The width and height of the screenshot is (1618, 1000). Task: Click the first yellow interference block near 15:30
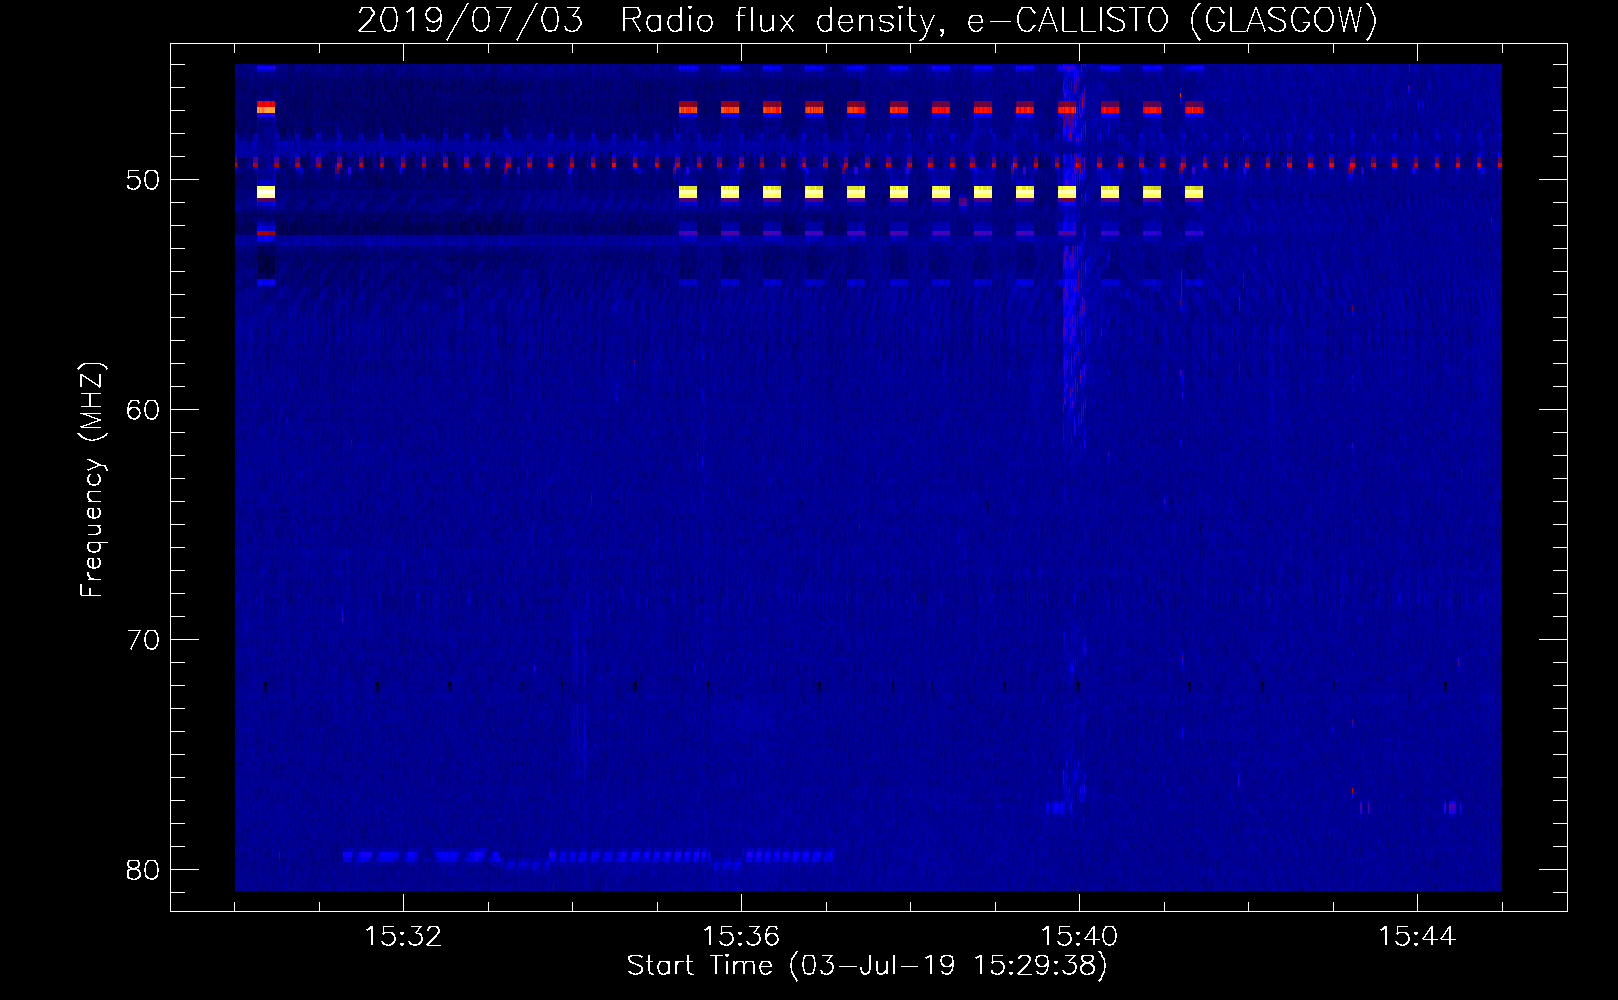[265, 192]
